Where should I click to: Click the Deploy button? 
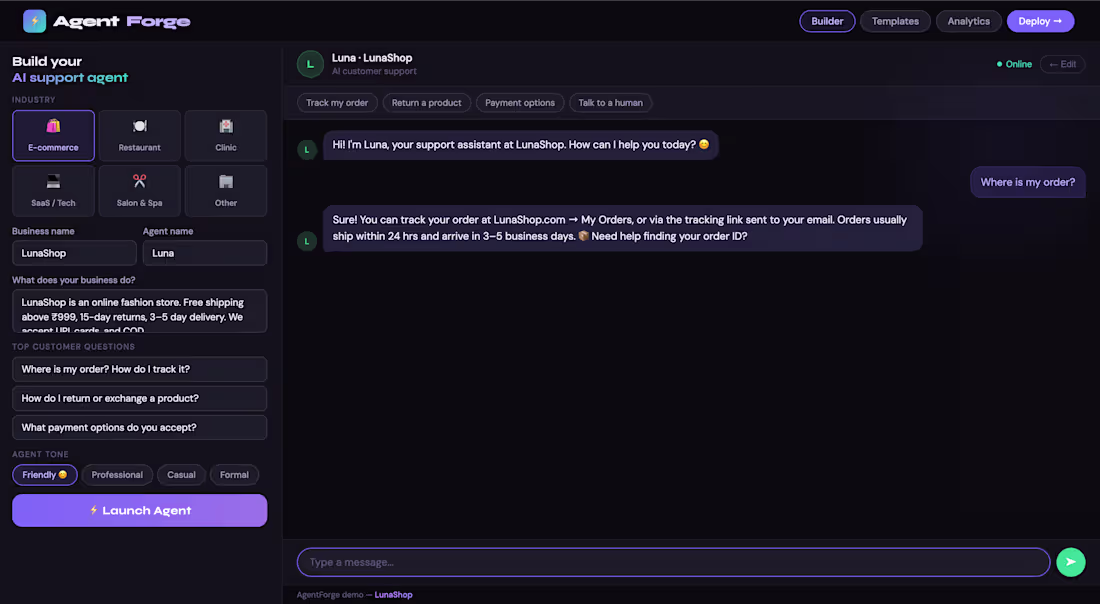1040,20
